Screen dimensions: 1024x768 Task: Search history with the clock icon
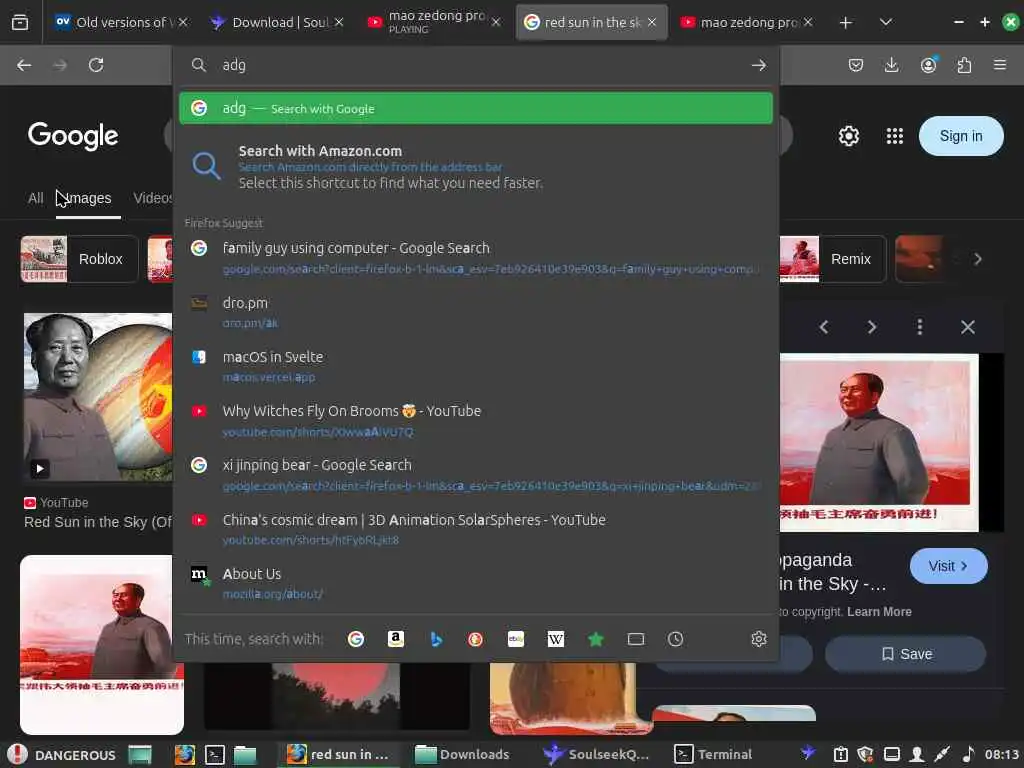676,639
